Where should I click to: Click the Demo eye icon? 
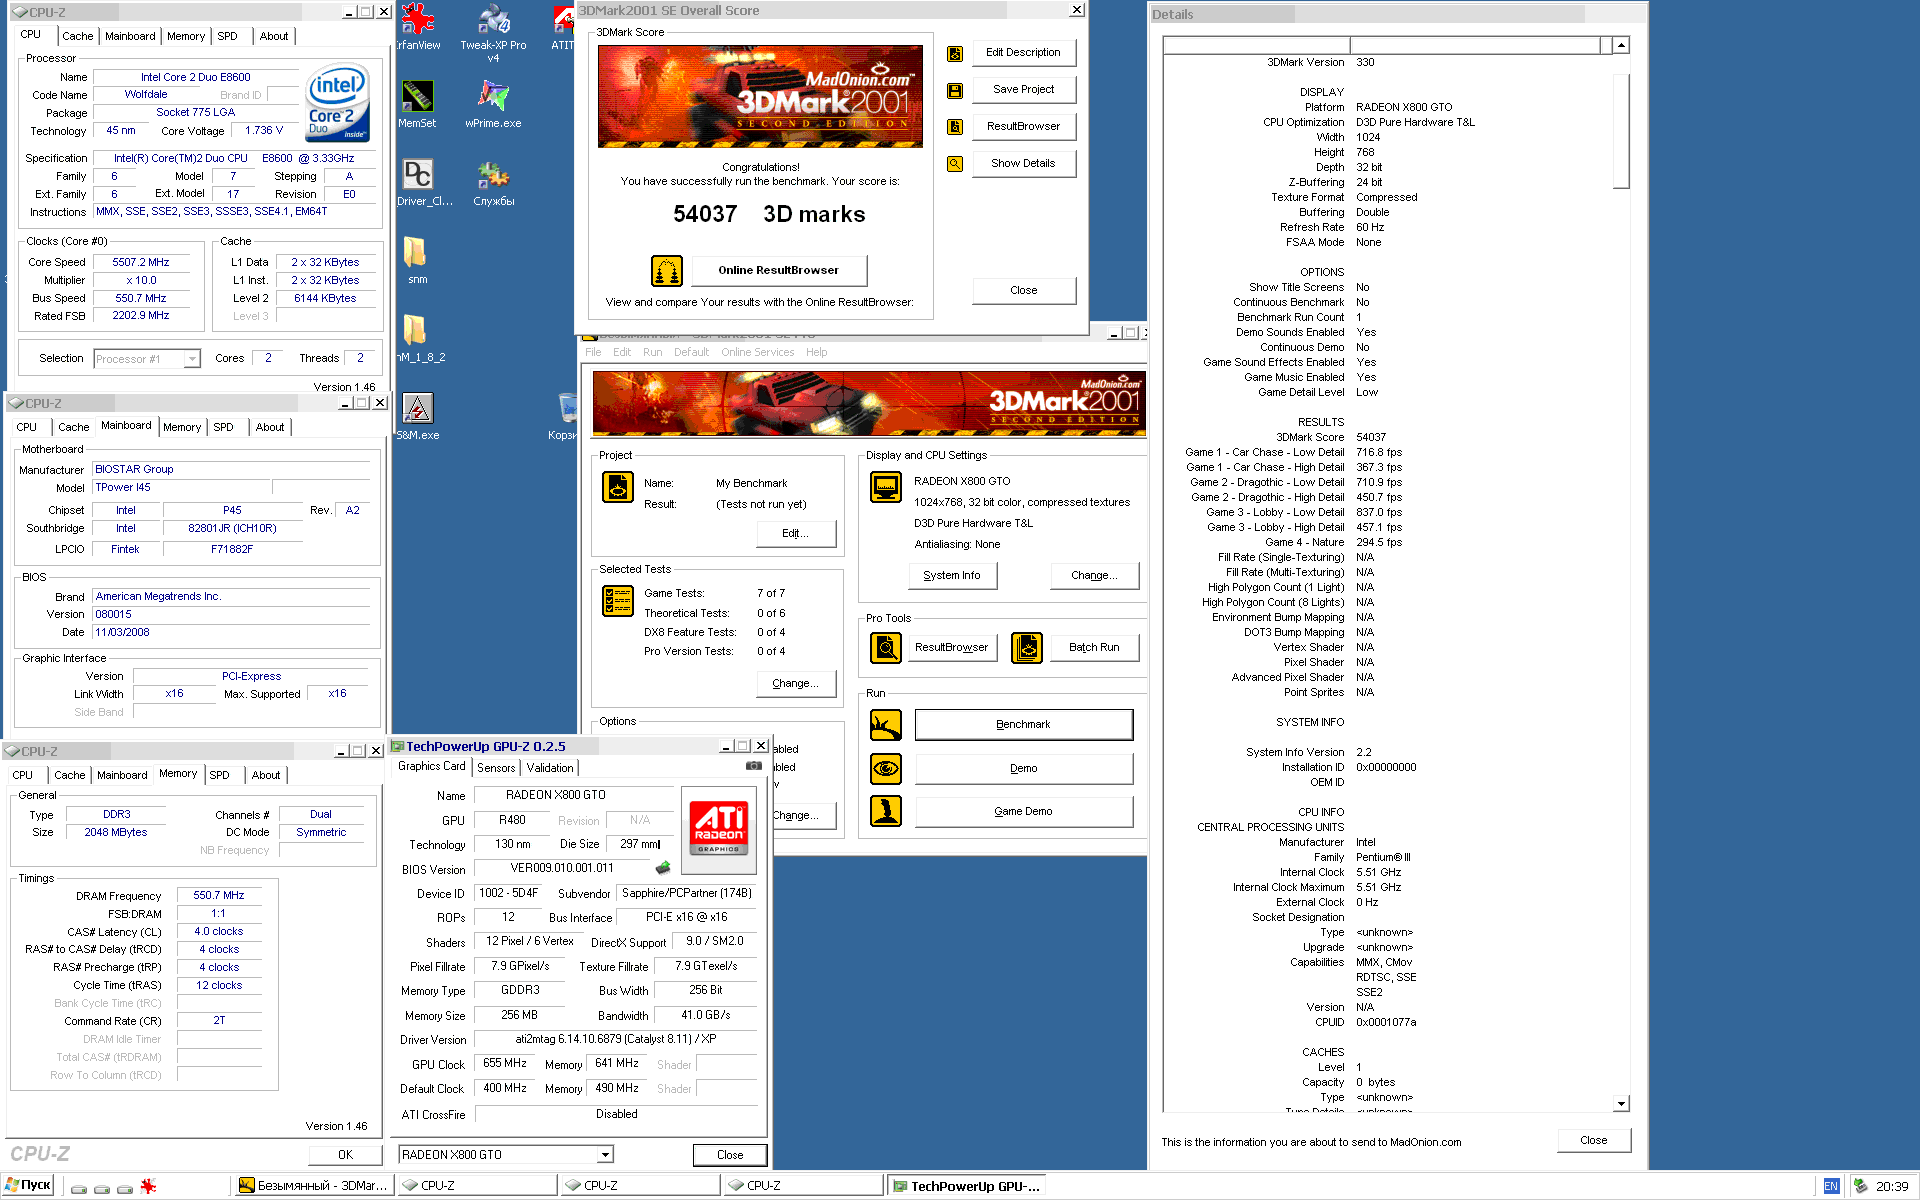coord(886,769)
